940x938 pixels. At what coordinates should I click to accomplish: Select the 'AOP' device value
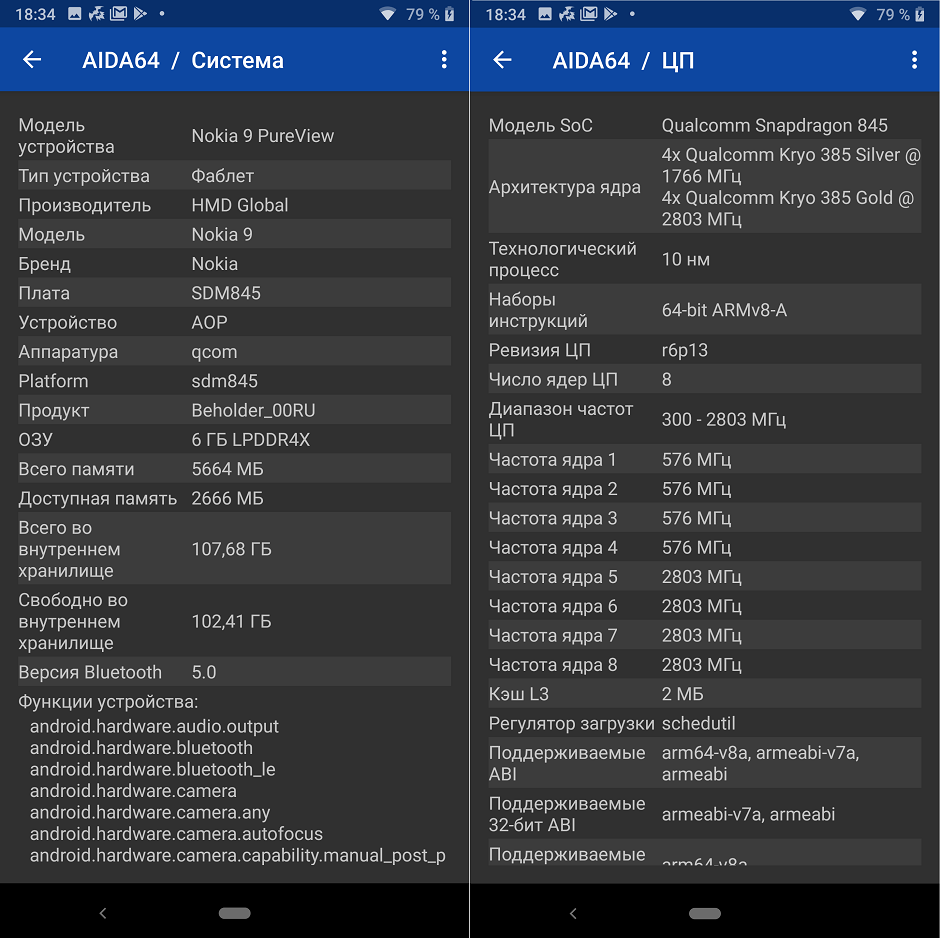point(209,322)
